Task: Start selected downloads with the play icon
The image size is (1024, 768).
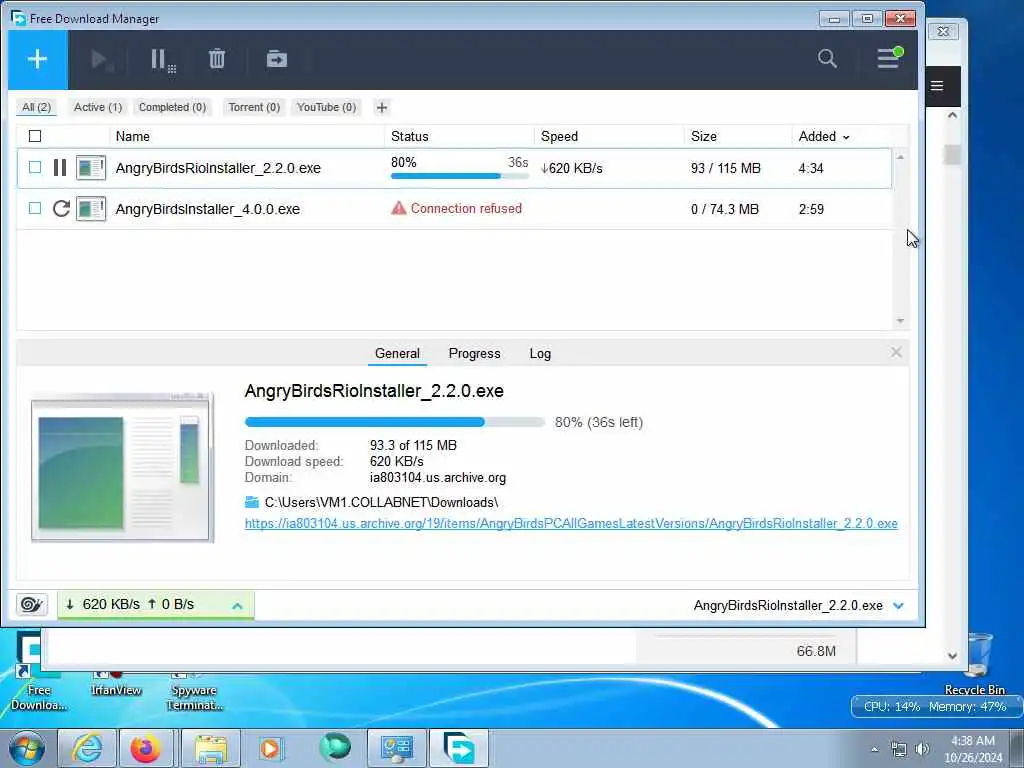Action: pyautogui.click(x=101, y=60)
